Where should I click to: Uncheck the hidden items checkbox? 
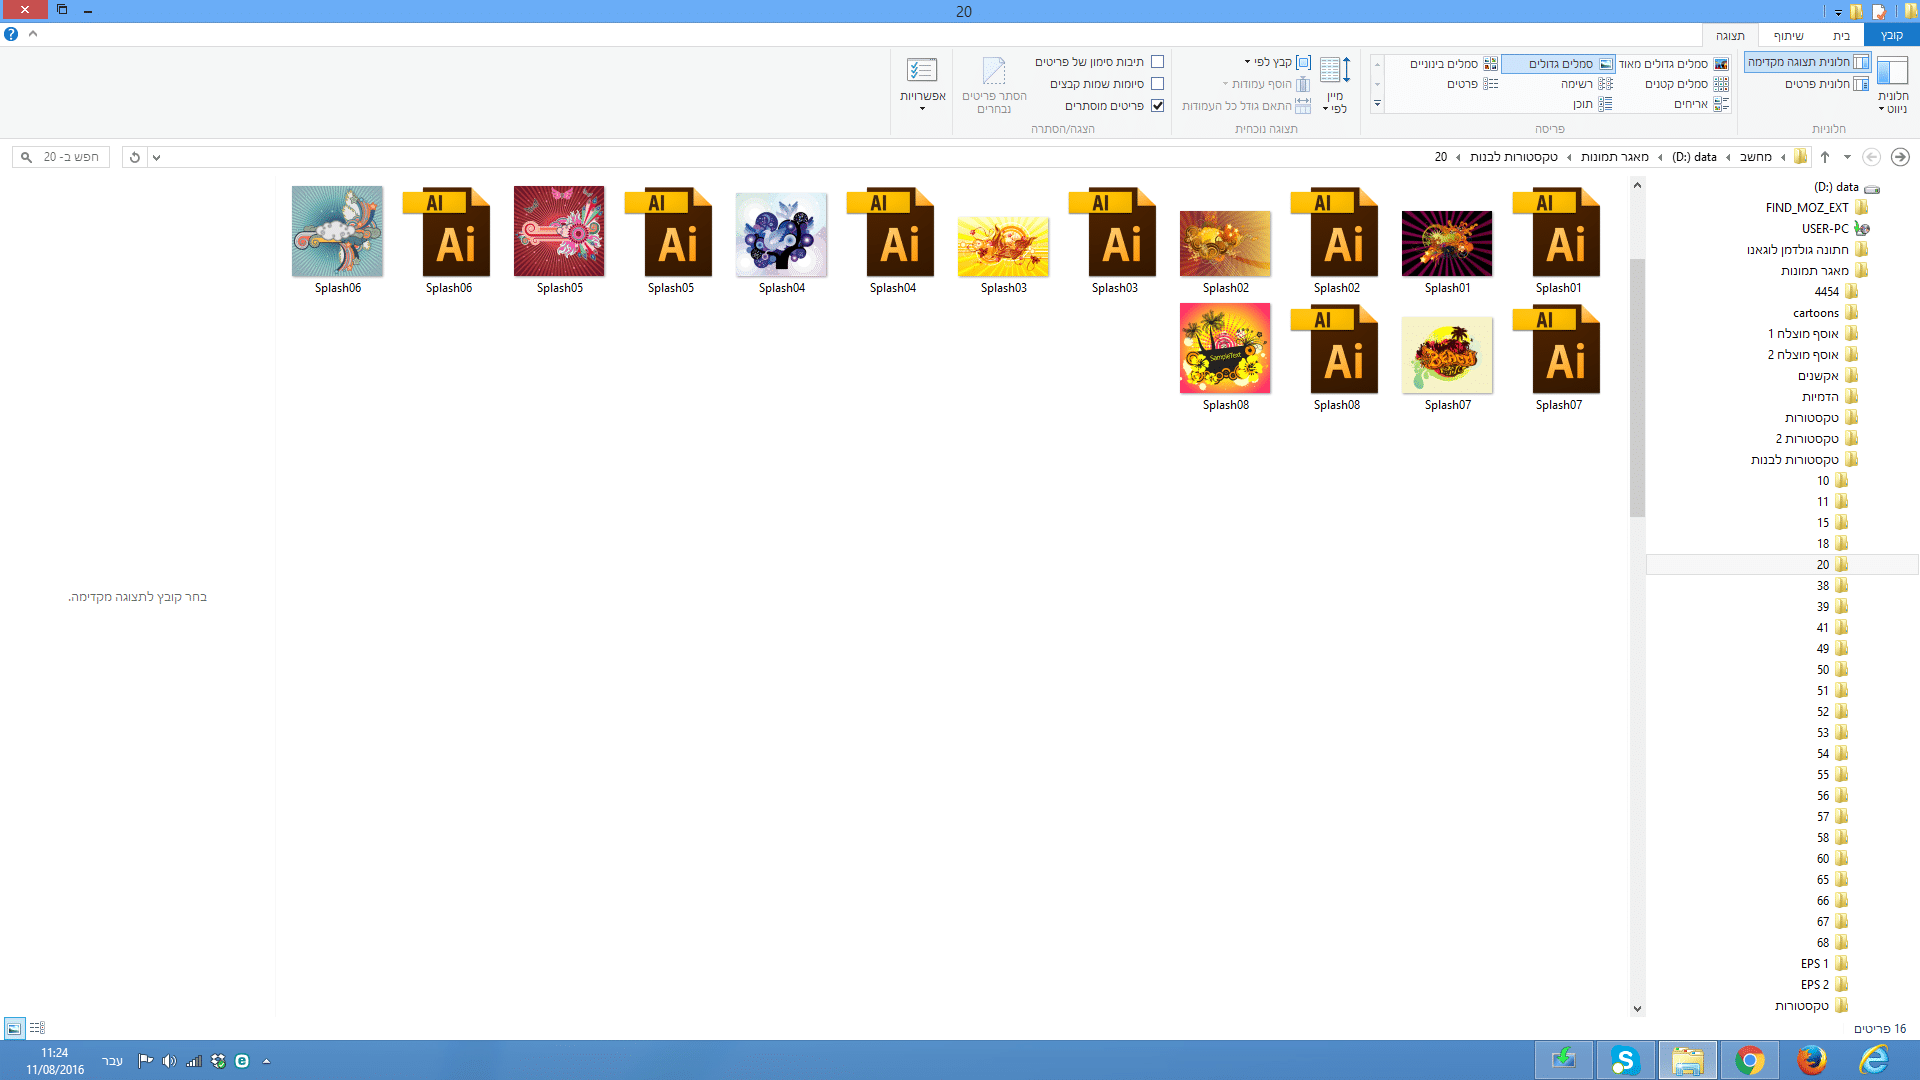pos(1157,106)
